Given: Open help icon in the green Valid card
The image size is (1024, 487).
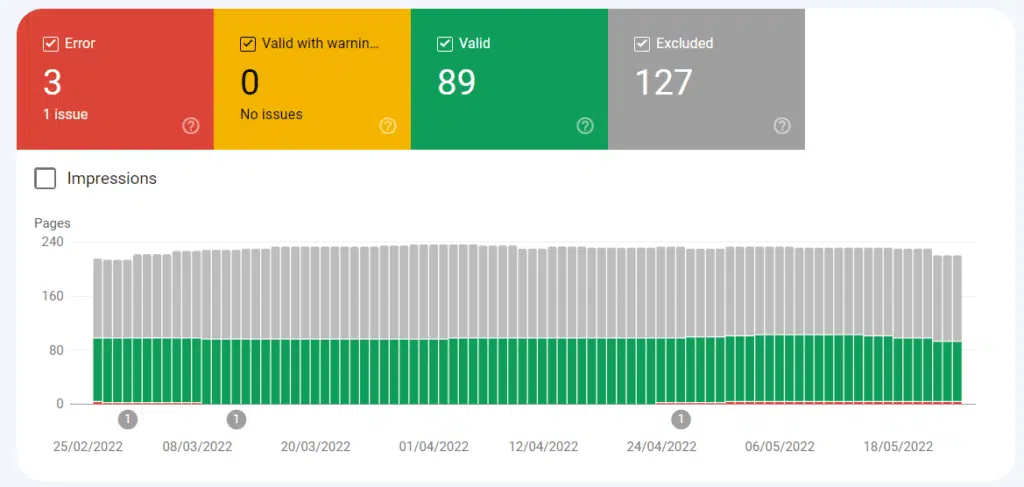Looking at the screenshot, I should (x=585, y=126).
